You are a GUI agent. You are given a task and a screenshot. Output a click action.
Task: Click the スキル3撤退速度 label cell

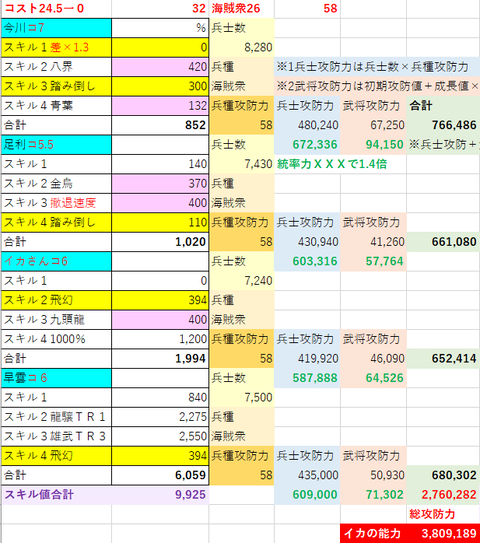click(56, 203)
